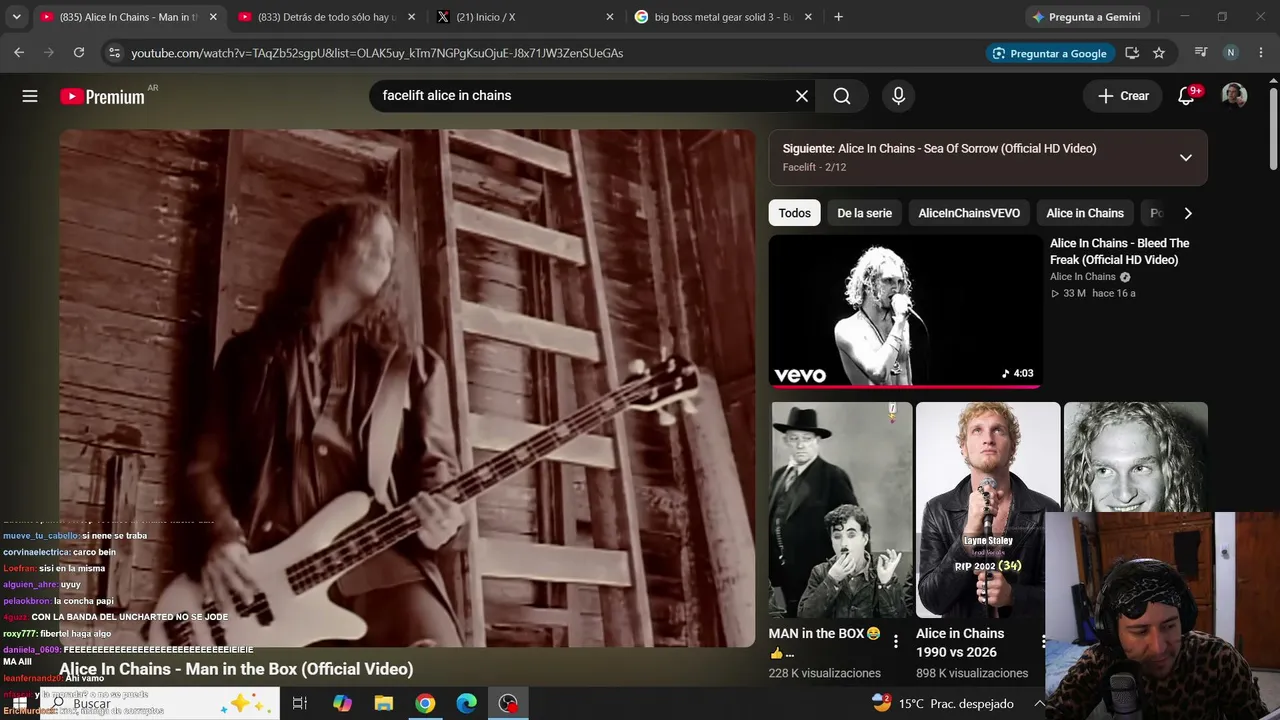The height and width of the screenshot is (720, 1280).
Task: Open 'Bleed The Freak (Official HD Video)' title
Action: (1120, 251)
